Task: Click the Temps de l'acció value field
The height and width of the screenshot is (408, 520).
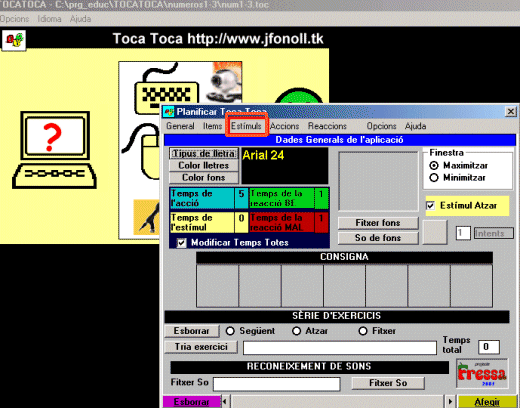Action: click(241, 198)
